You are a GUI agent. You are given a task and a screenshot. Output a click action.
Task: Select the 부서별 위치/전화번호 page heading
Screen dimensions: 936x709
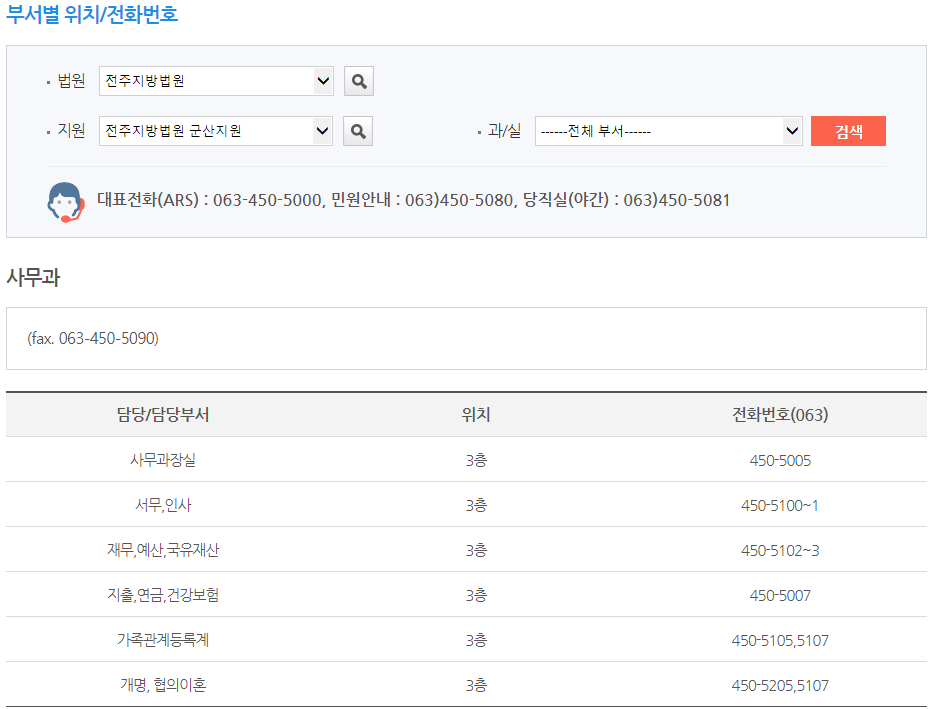click(x=92, y=13)
